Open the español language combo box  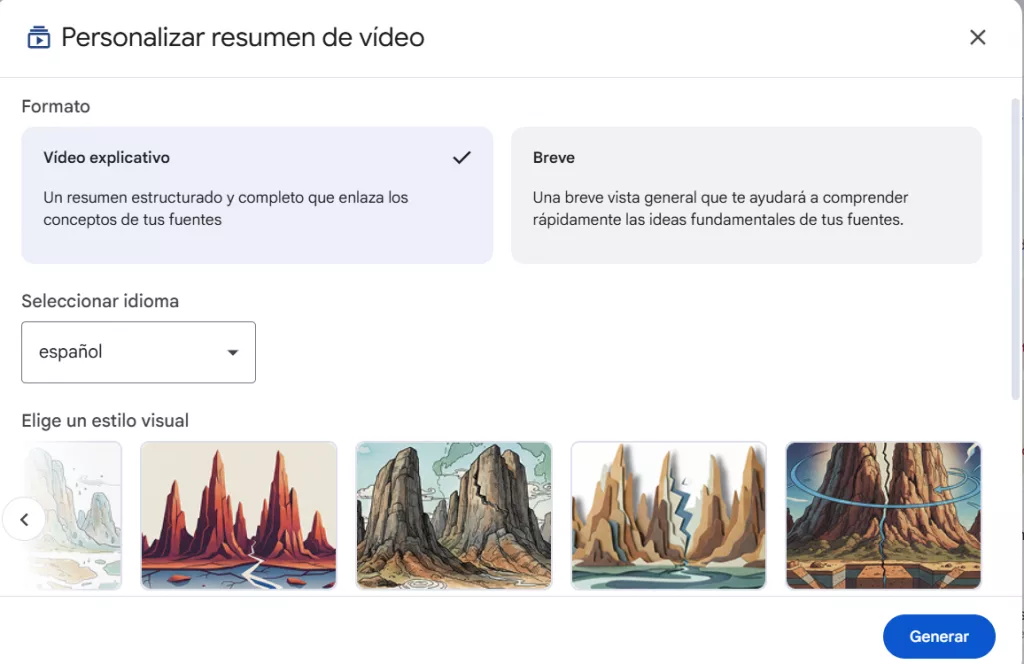click(x=138, y=352)
